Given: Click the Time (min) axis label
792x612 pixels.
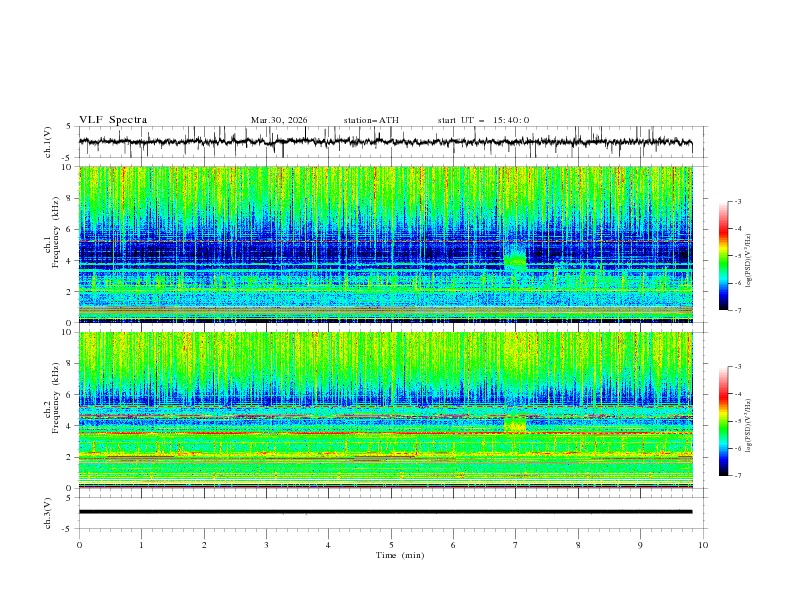Looking at the screenshot, I should 400,555.
